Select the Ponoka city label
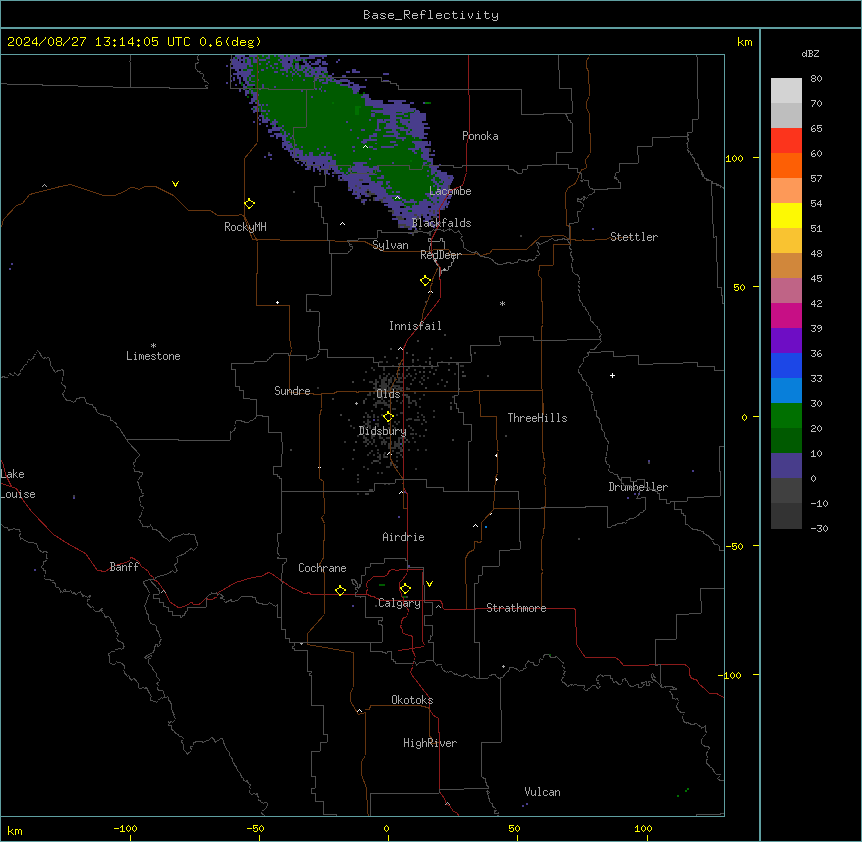The width and height of the screenshot is (862, 842). 480,136
